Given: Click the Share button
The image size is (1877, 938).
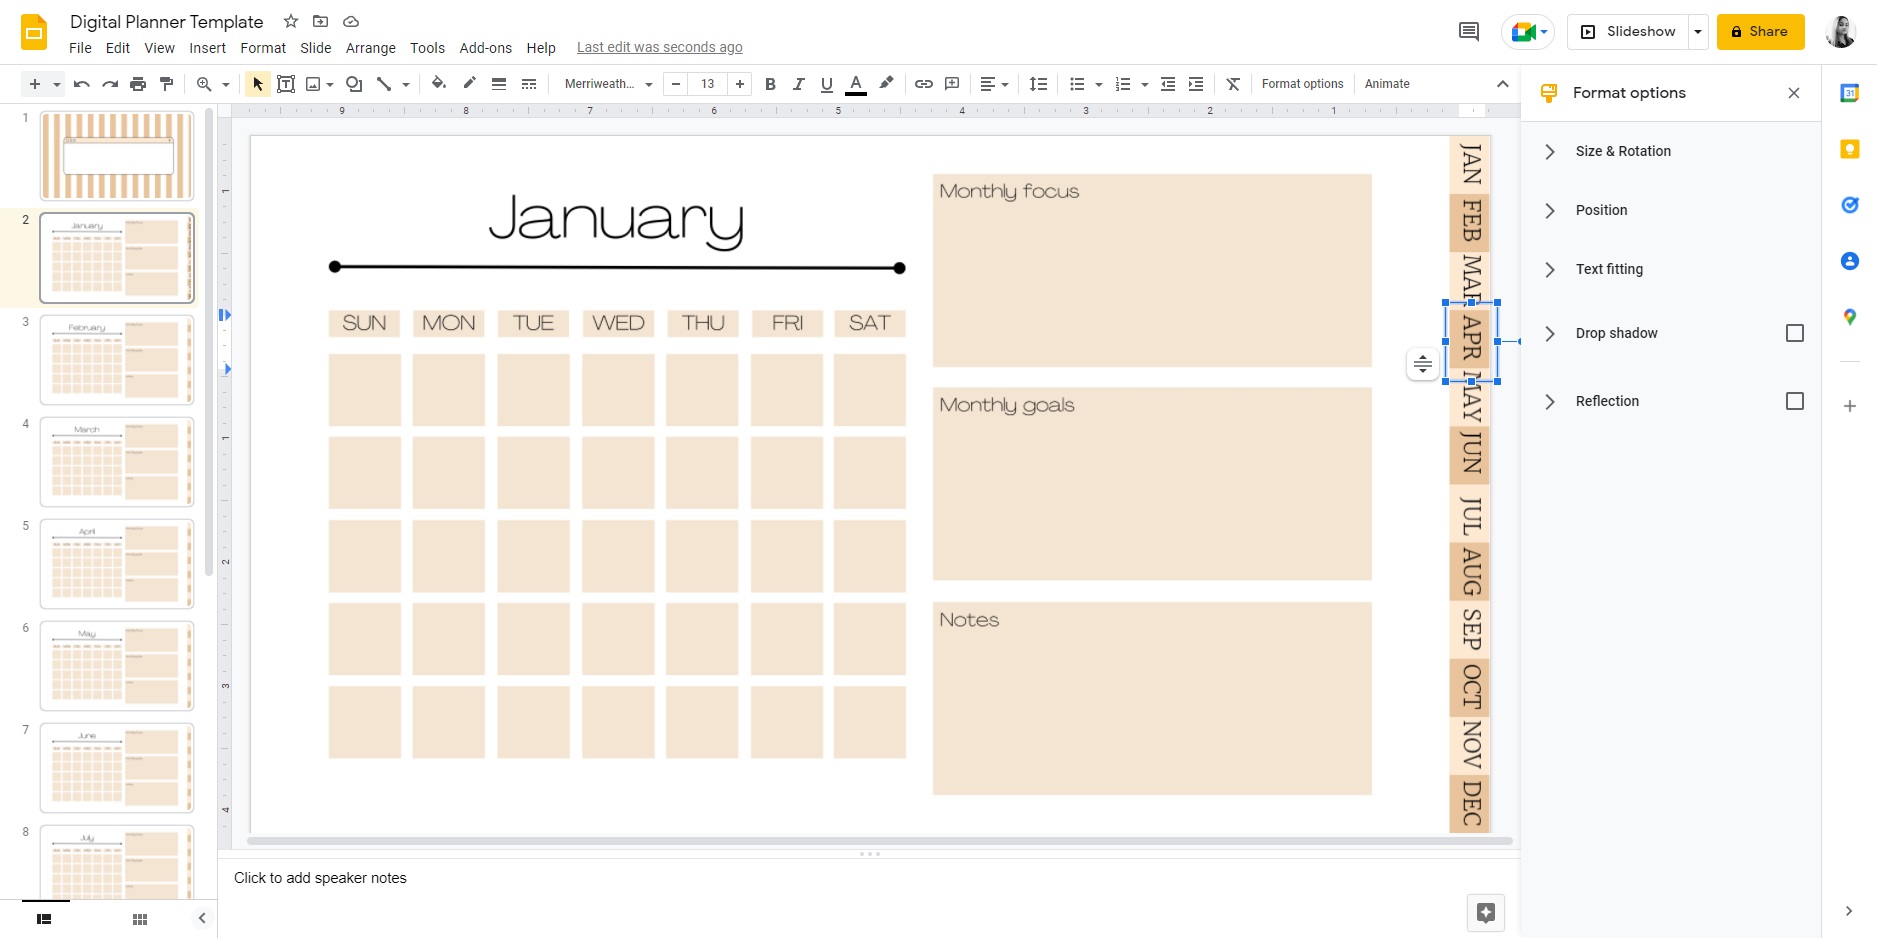Looking at the screenshot, I should tap(1761, 32).
